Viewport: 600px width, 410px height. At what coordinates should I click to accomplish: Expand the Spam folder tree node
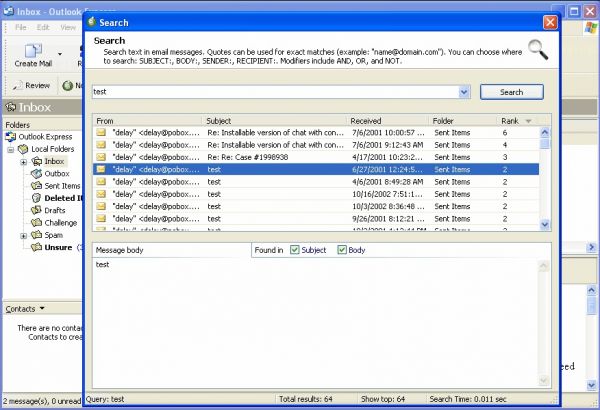[24, 235]
